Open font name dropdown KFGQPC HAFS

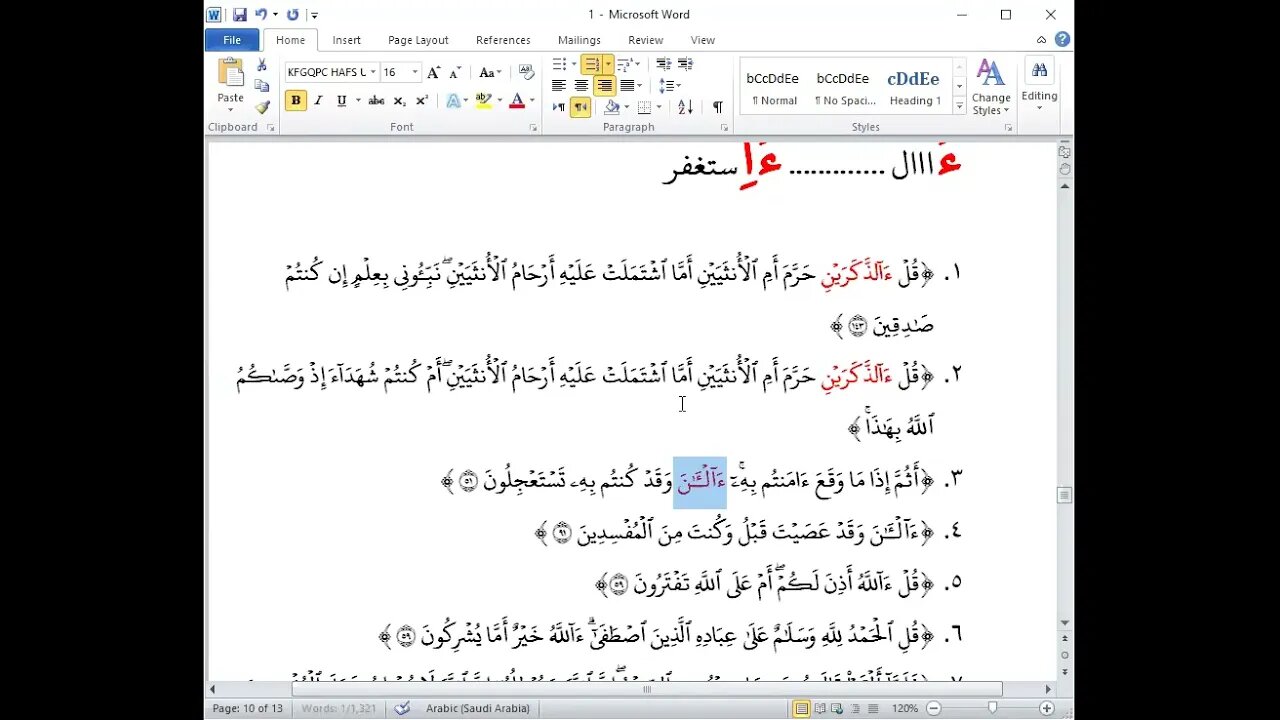pyautogui.click(x=373, y=72)
